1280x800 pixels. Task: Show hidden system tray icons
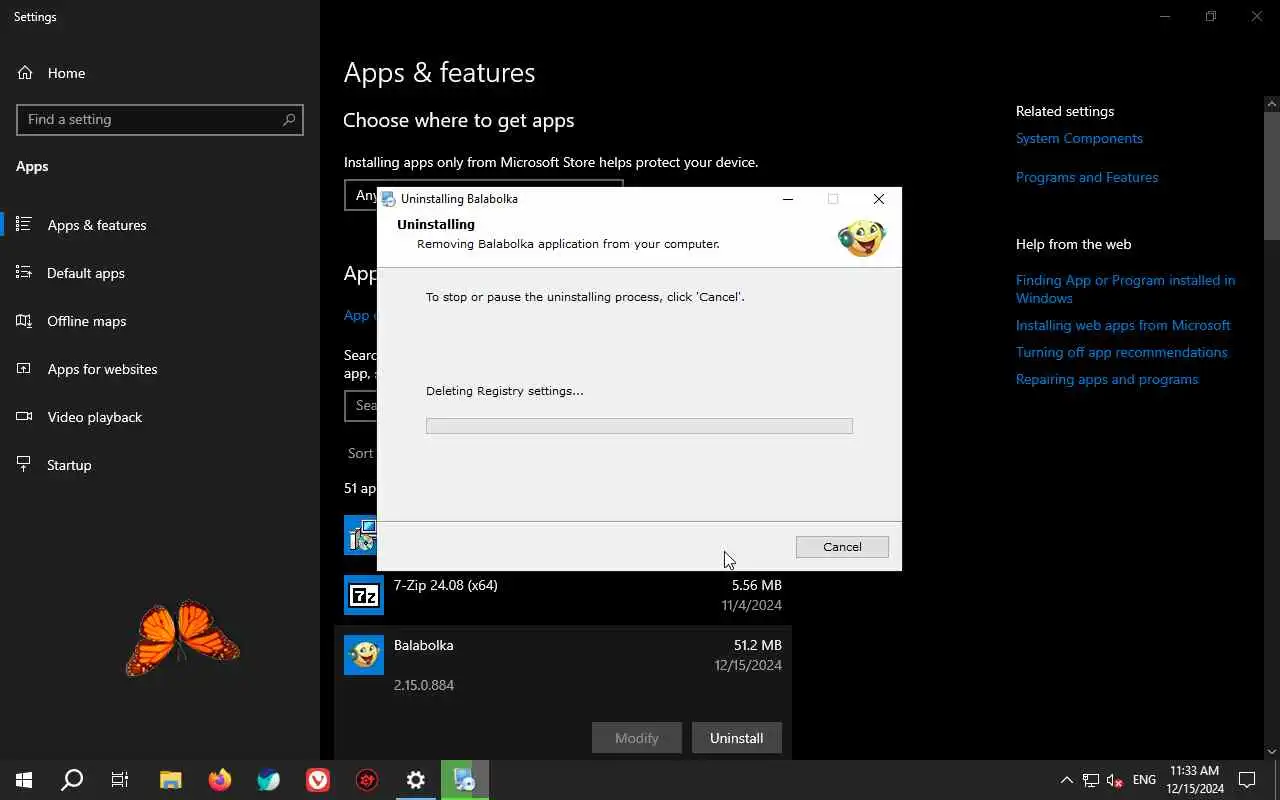(1066, 780)
